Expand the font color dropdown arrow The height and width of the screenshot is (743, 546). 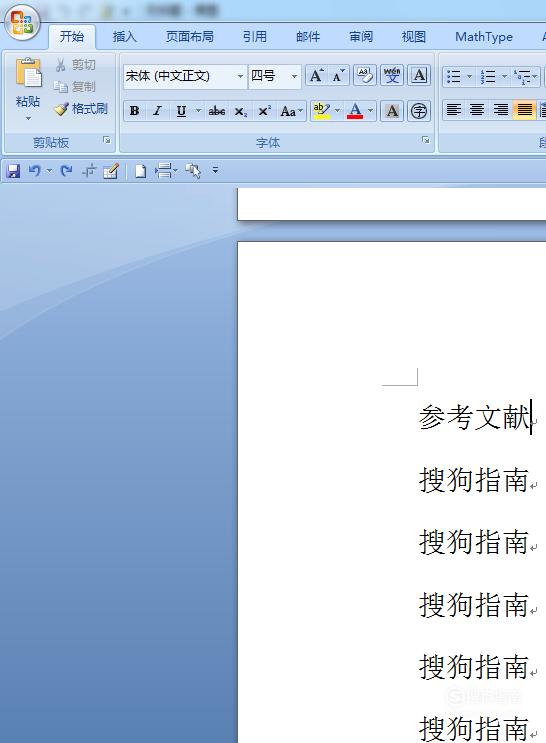coord(371,111)
